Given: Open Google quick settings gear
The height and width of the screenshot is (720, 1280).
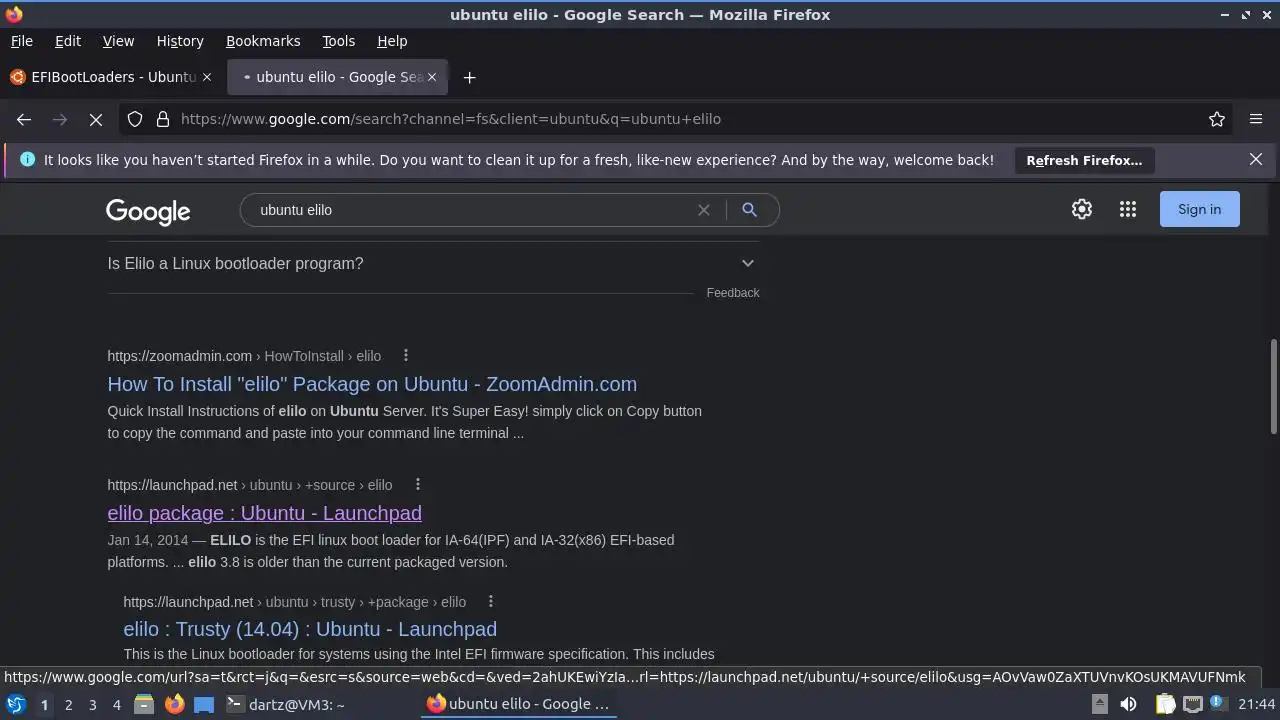Looking at the screenshot, I should click(1082, 209).
